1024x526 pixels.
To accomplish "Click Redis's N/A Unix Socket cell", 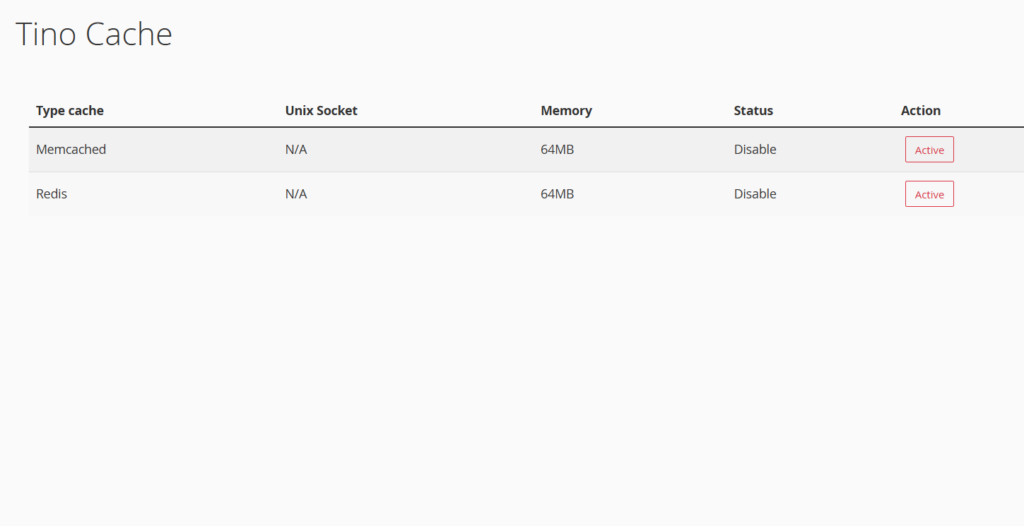I will (296, 194).
